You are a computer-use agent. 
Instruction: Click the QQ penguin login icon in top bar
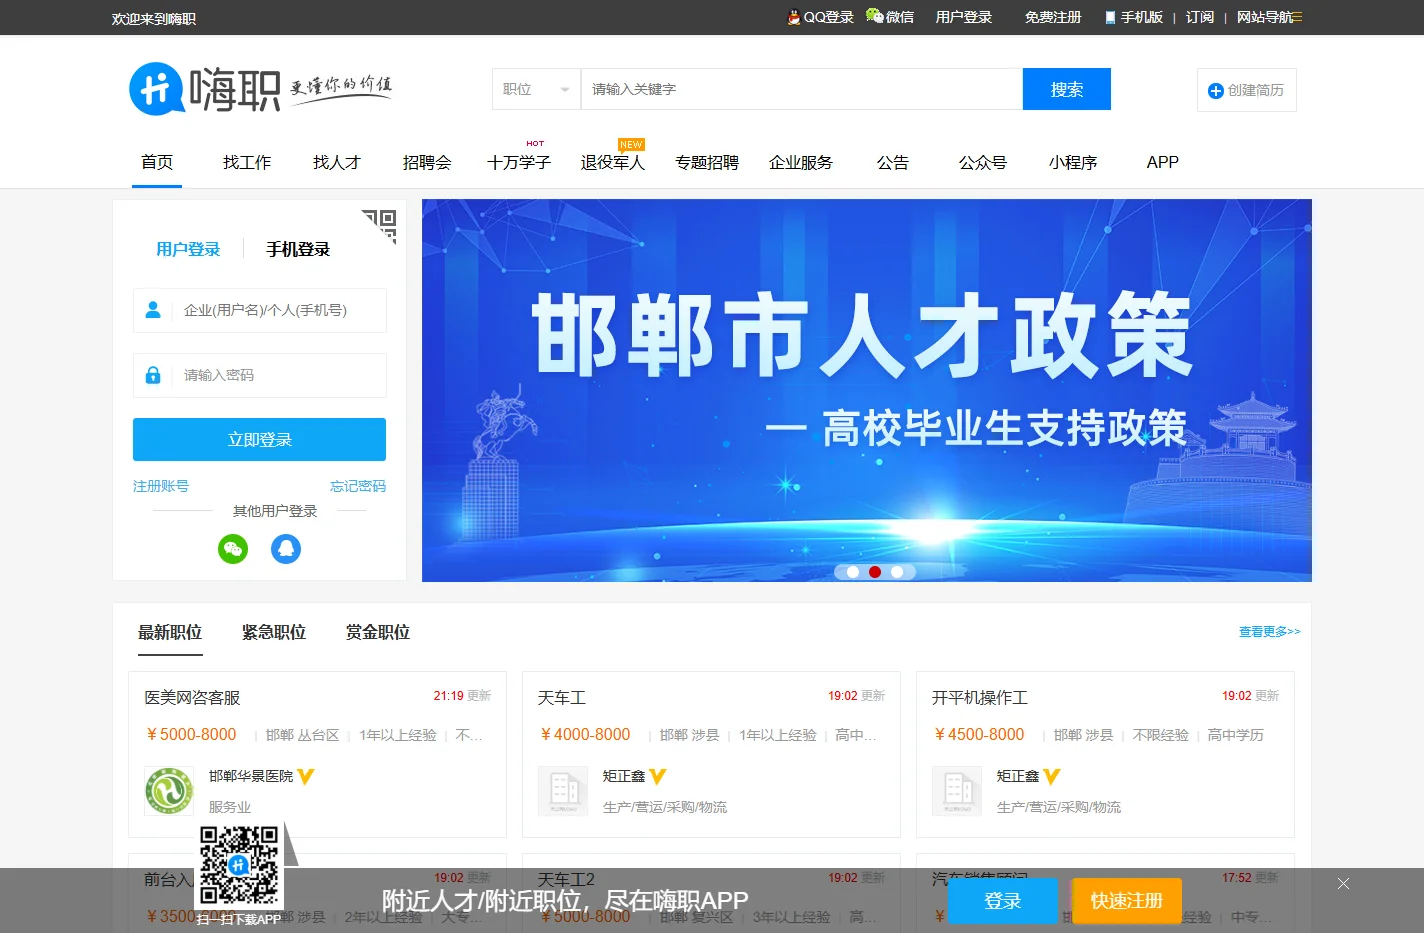tap(794, 17)
